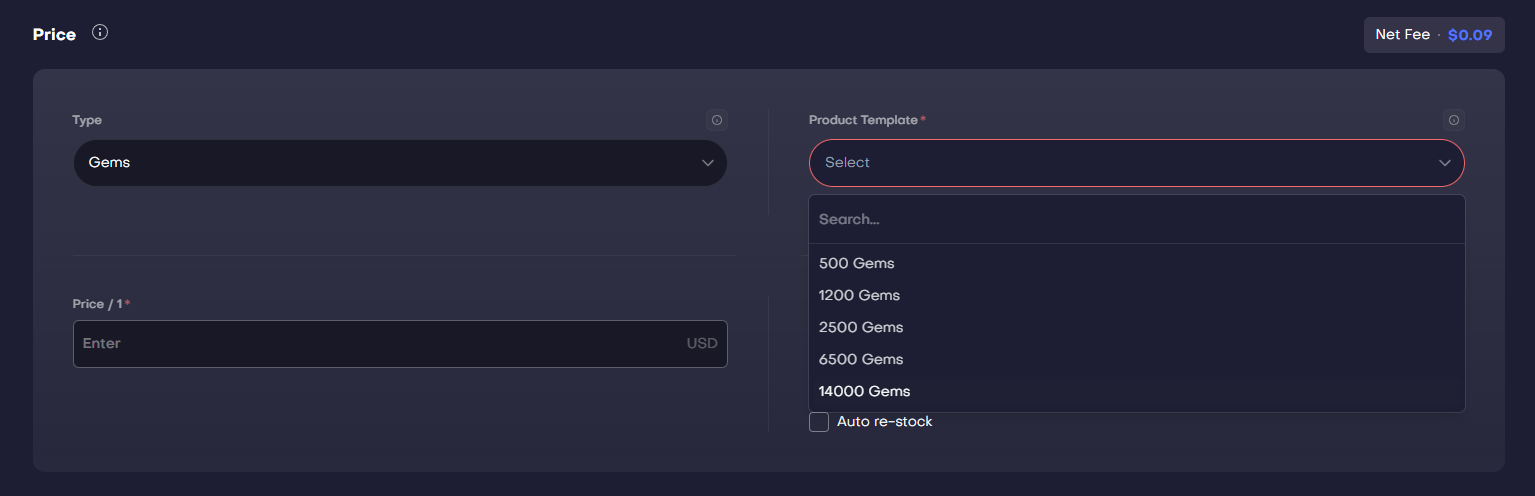Click the $0.09 fee amount

tap(1470, 34)
